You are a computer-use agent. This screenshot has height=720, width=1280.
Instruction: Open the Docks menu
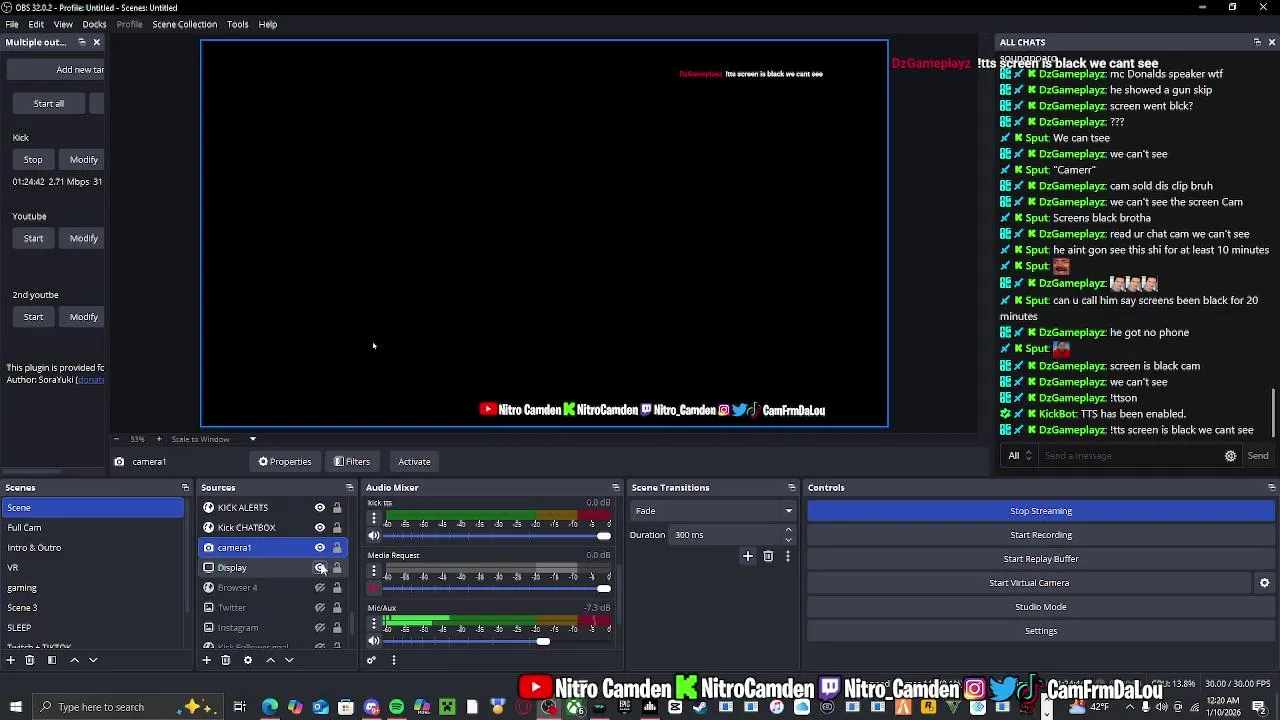[94, 24]
